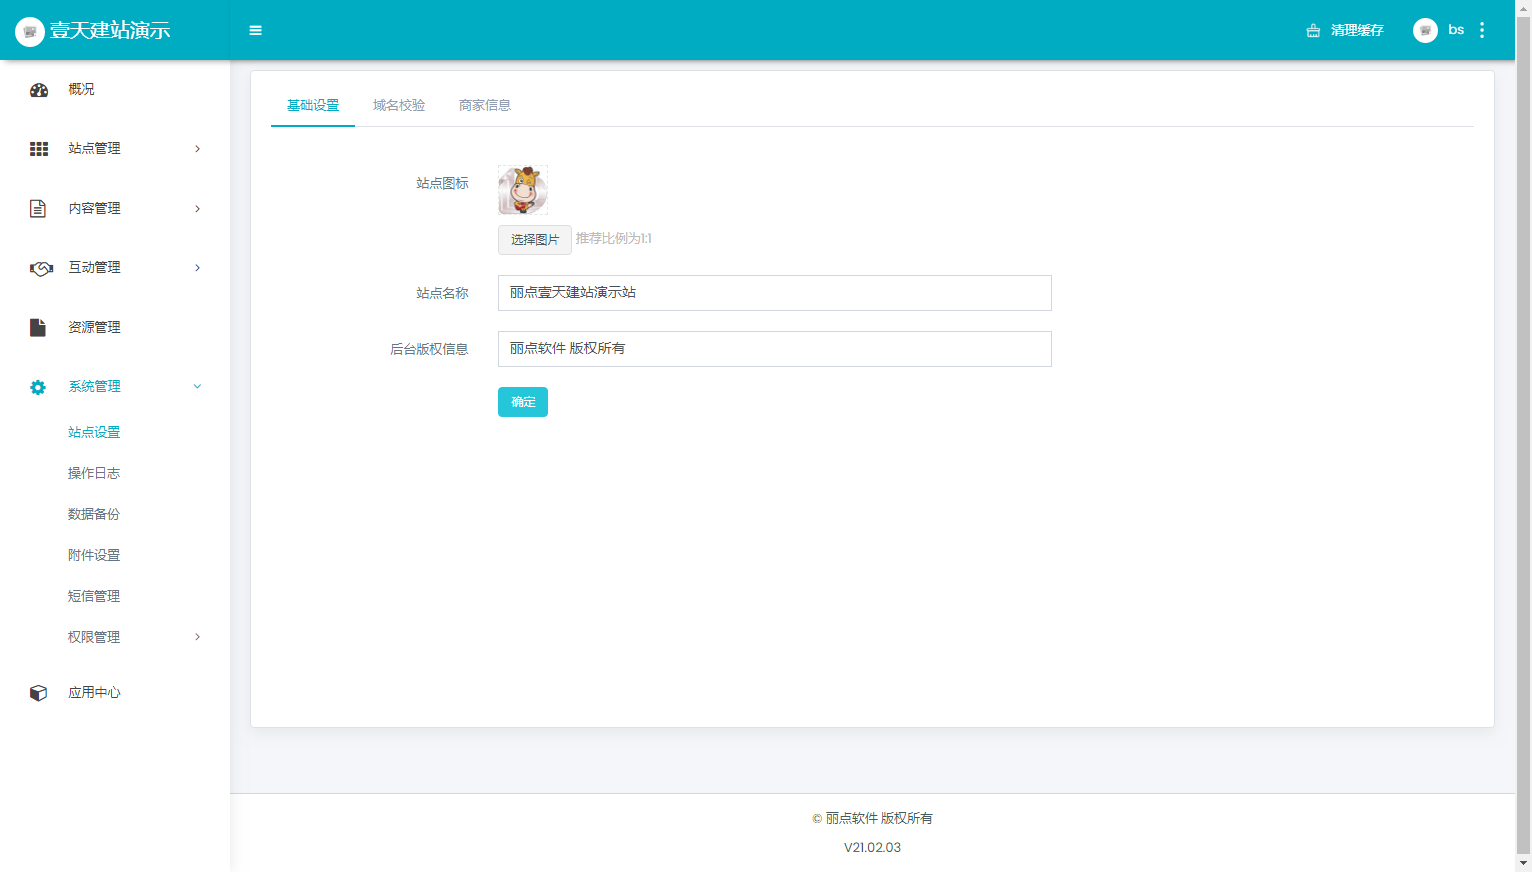Click the 站点名称 input field
The height and width of the screenshot is (872, 1532).
[775, 293]
